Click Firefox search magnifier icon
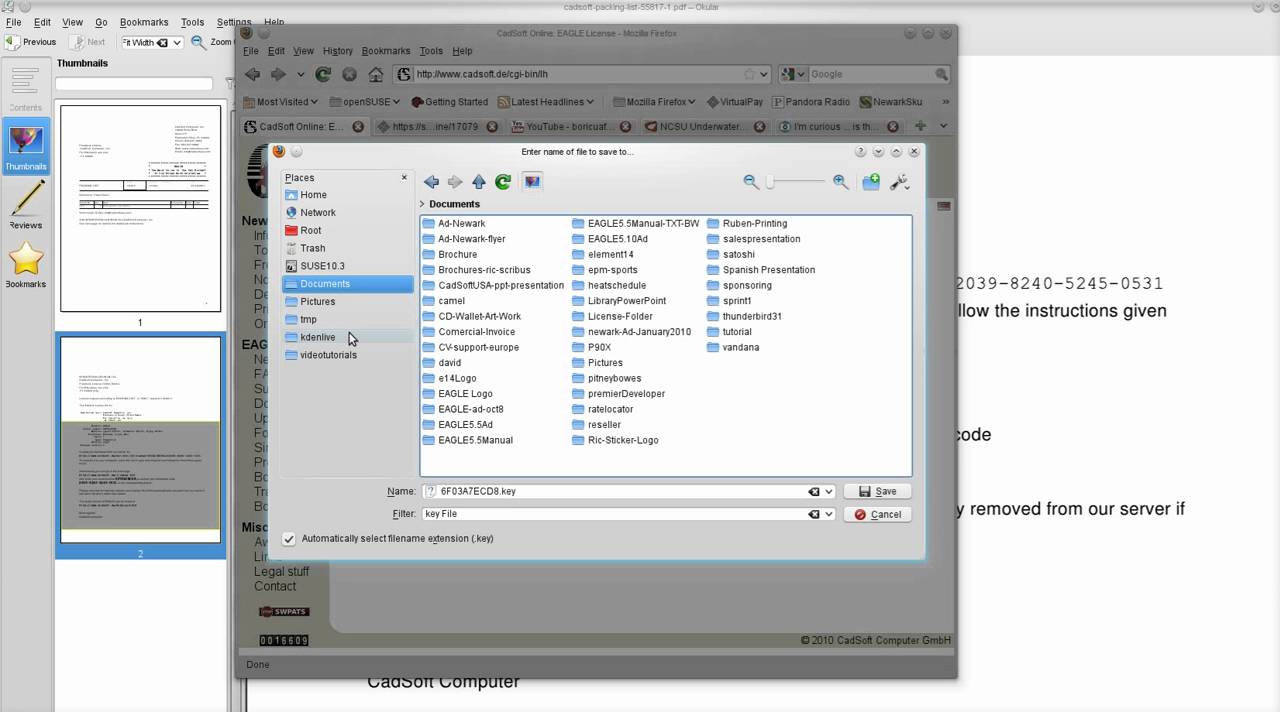The image size is (1280, 712). (941, 74)
